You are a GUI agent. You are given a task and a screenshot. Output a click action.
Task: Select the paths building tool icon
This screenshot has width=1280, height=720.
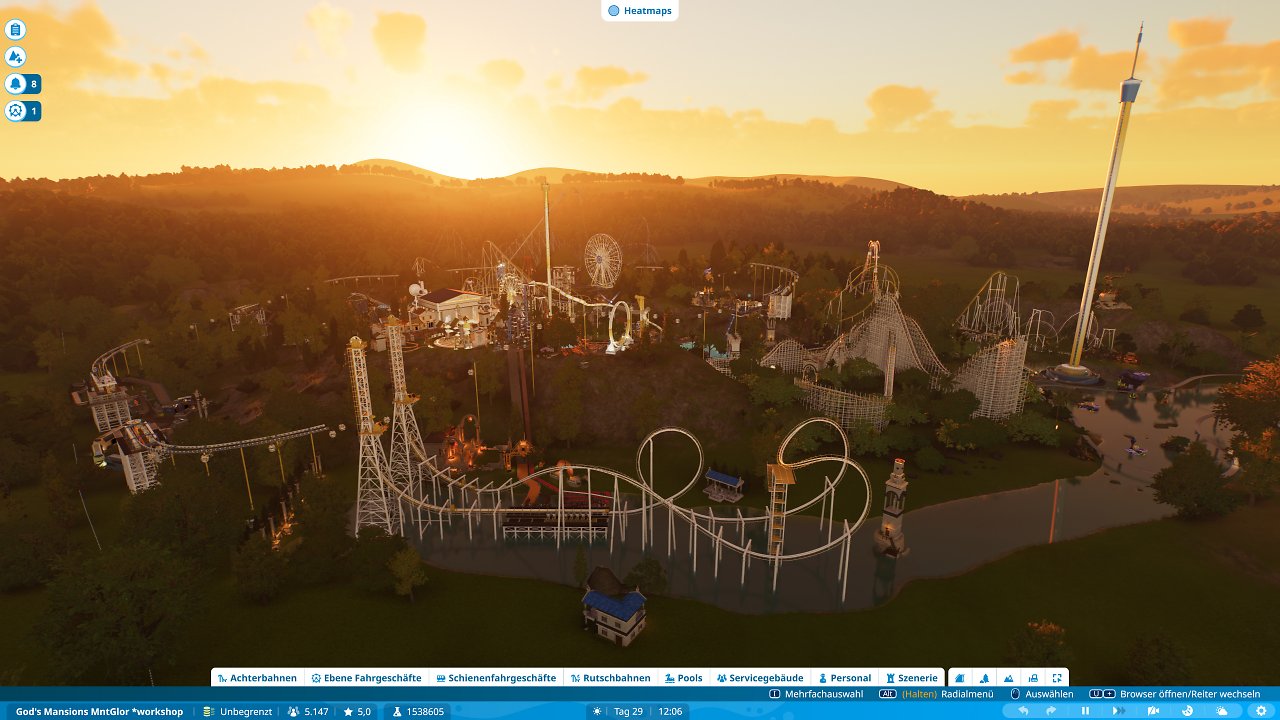pyautogui.click(x=960, y=678)
